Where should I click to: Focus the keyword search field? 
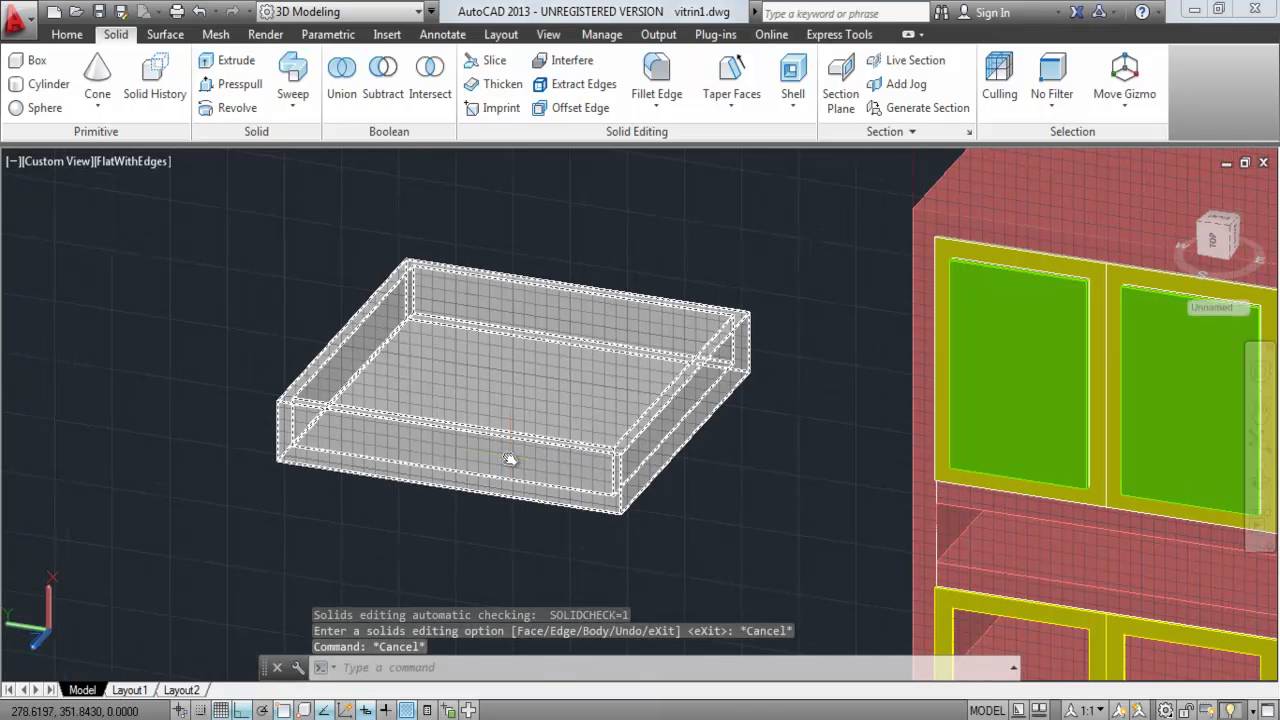(x=845, y=13)
